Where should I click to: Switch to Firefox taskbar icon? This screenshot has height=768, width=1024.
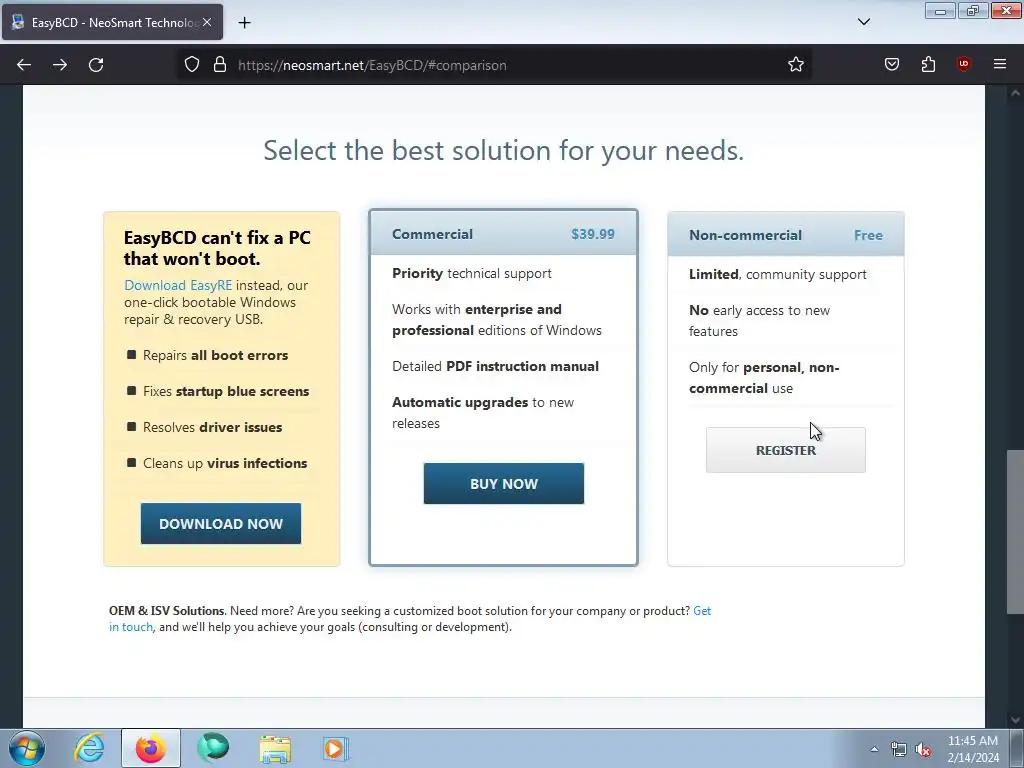tap(151, 748)
